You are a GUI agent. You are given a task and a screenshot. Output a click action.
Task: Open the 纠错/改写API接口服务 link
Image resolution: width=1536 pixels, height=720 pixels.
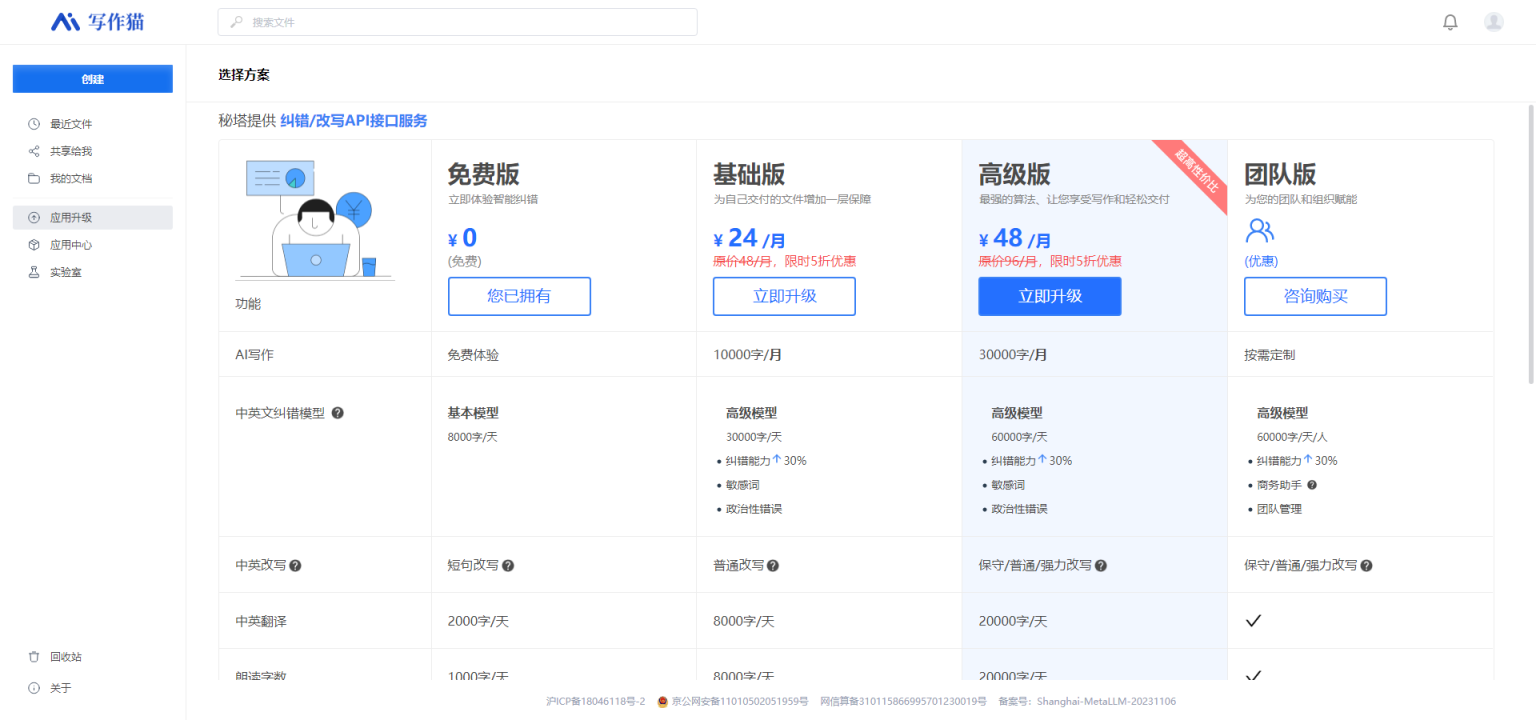pyautogui.click(x=353, y=121)
